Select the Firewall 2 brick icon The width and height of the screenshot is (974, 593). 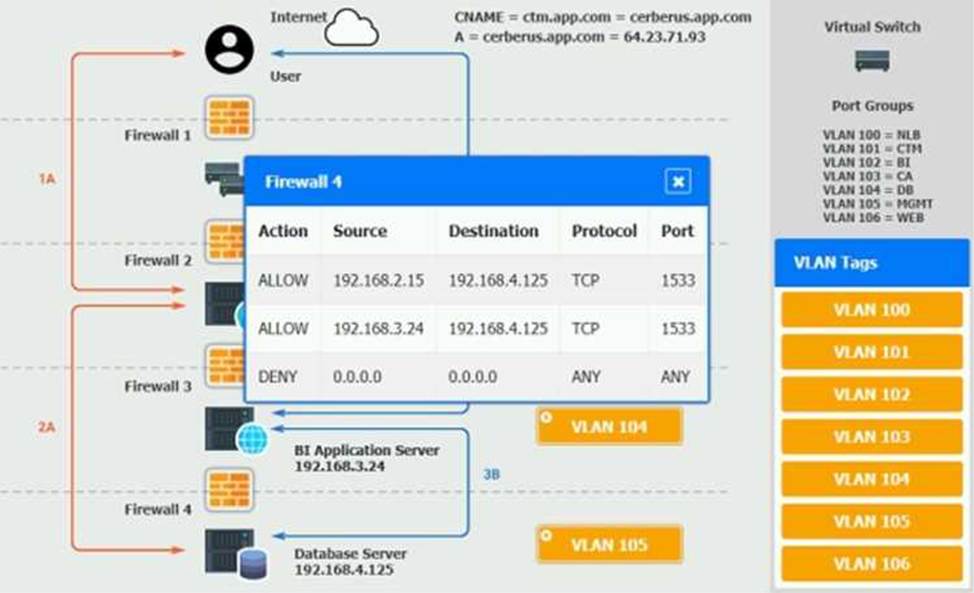click(226, 240)
